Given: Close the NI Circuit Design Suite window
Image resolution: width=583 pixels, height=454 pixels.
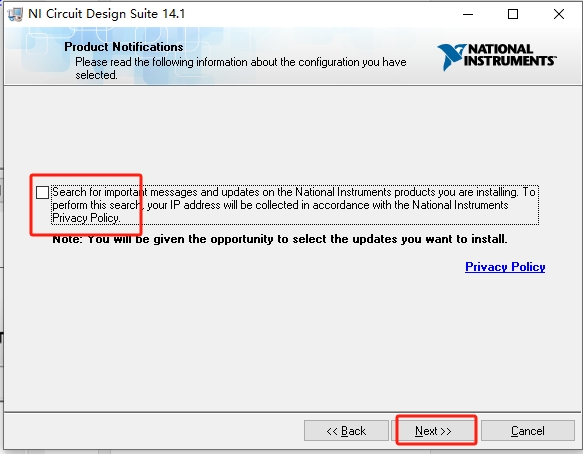Looking at the screenshot, I should coord(559,14).
